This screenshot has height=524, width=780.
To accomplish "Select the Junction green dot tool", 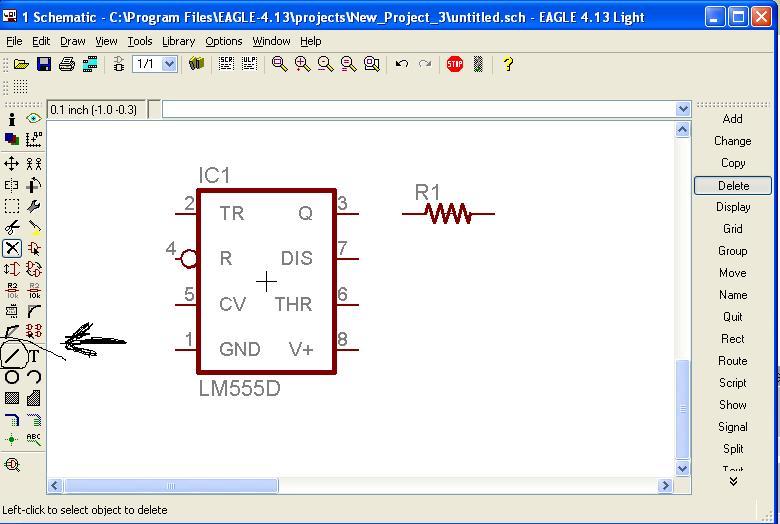I will click(x=12, y=440).
